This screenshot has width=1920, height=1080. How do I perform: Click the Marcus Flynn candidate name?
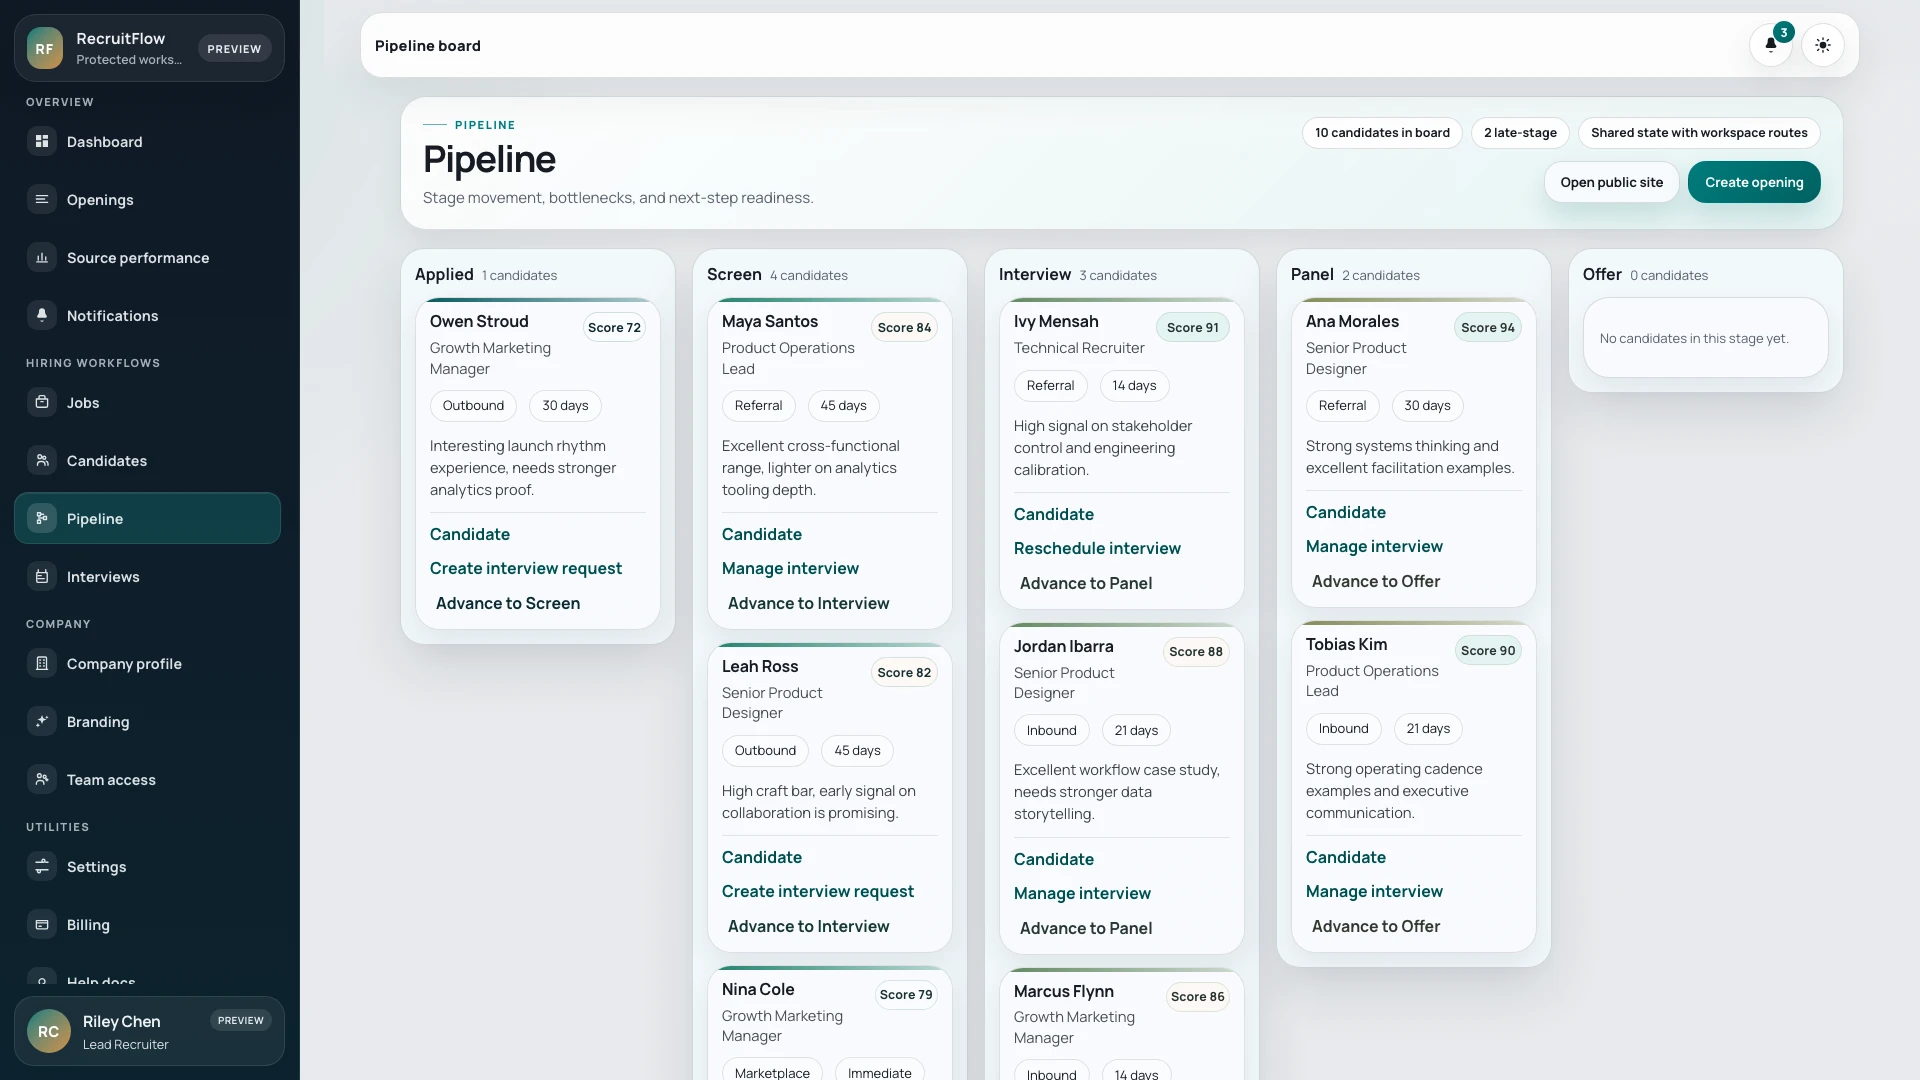tap(1063, 991)
